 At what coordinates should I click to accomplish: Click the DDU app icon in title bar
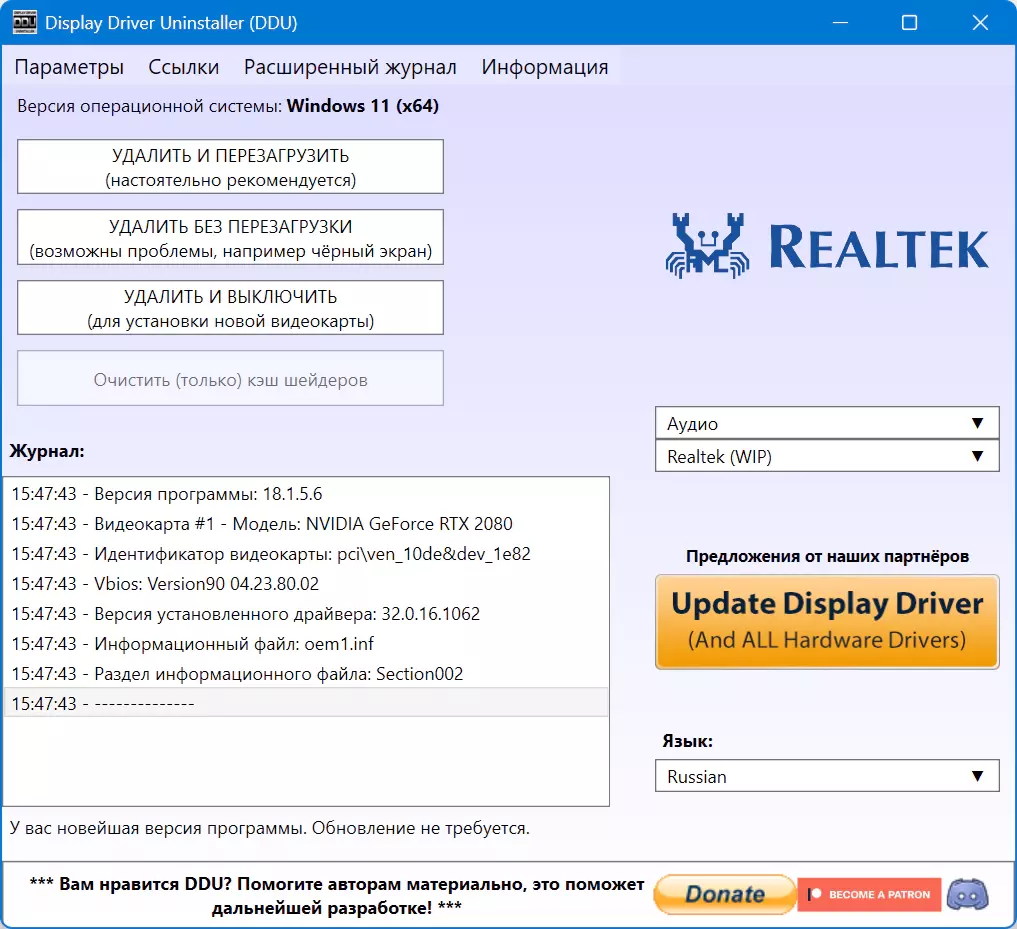tap(25, 23)
